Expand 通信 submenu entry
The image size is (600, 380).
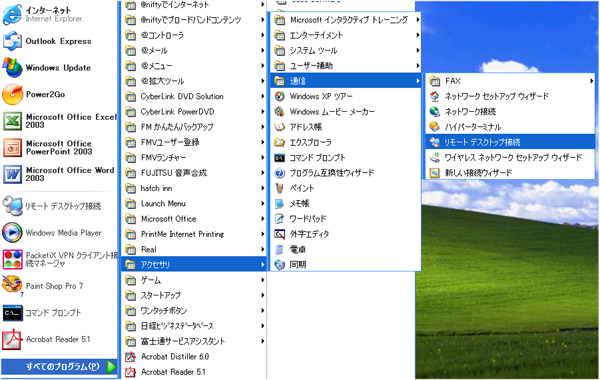coord(346,81)
